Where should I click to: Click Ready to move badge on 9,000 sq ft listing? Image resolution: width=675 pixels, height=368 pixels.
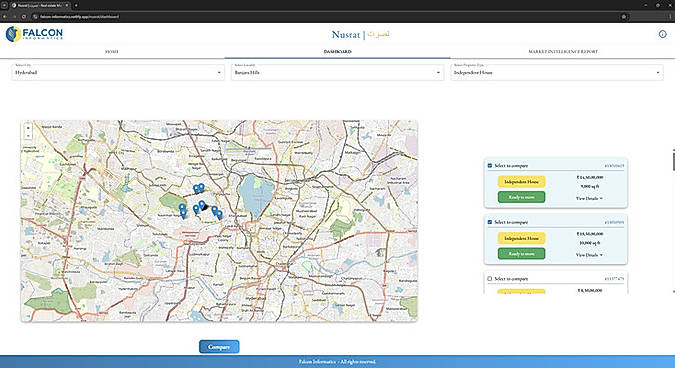(x=521, y=197)
